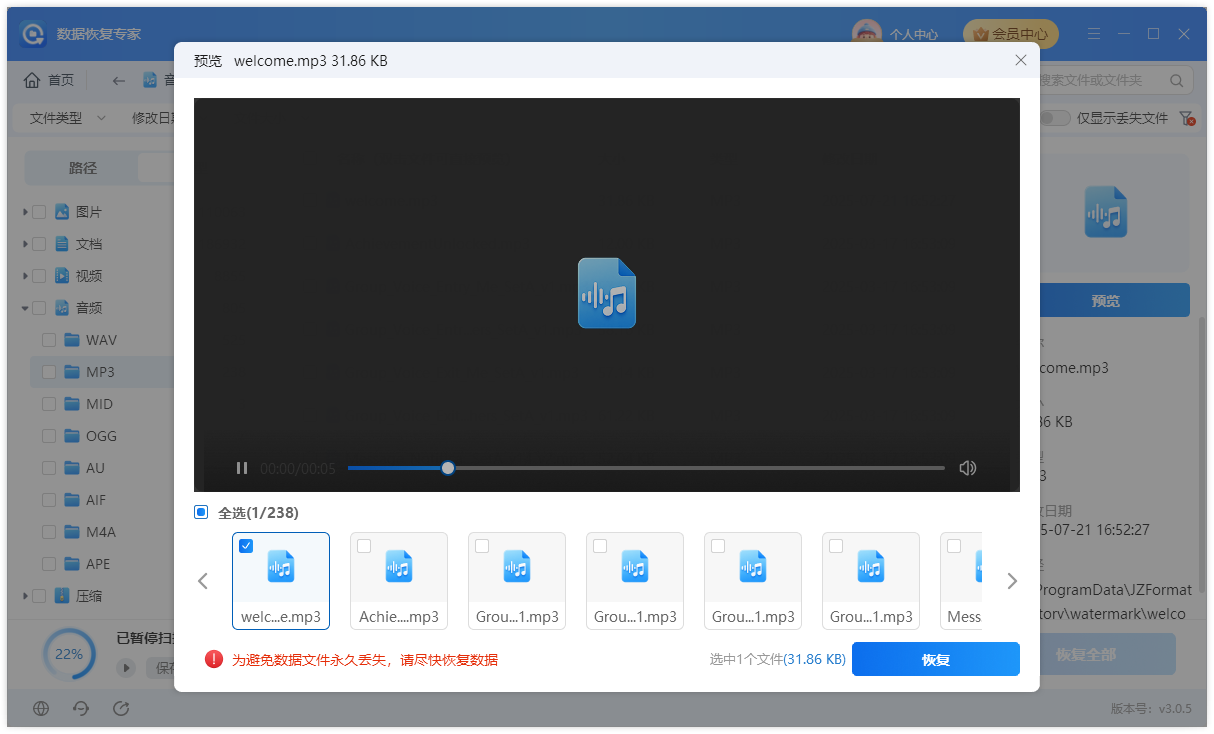Image resolution: width=1214 pixels, height=734 pixels.
Task: Click the globe icon in bottom bar
Action: pyautogui.click(x=41, y=709)
